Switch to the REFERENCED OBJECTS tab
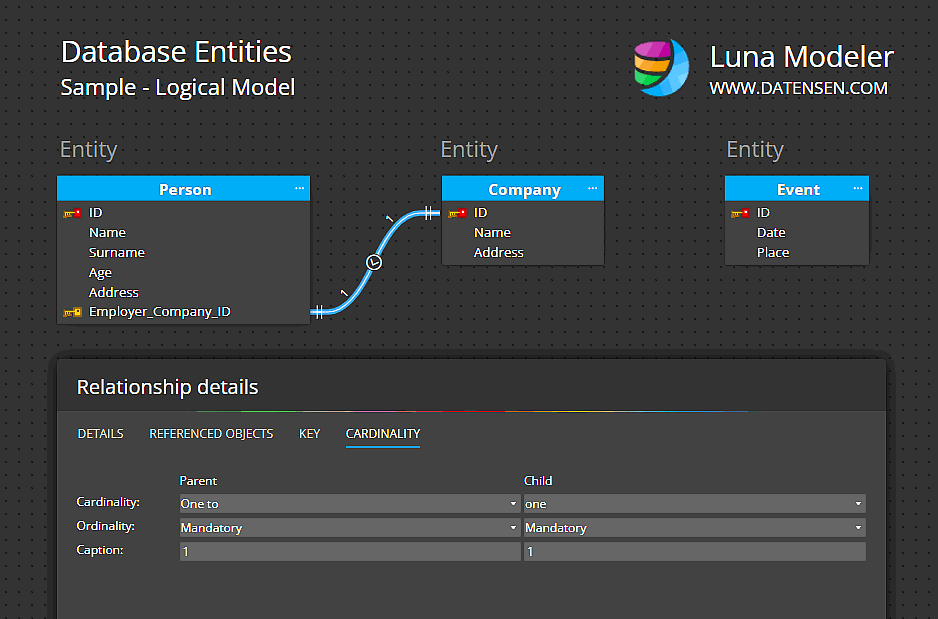This screenshot has width=938, height=619. 211,433
